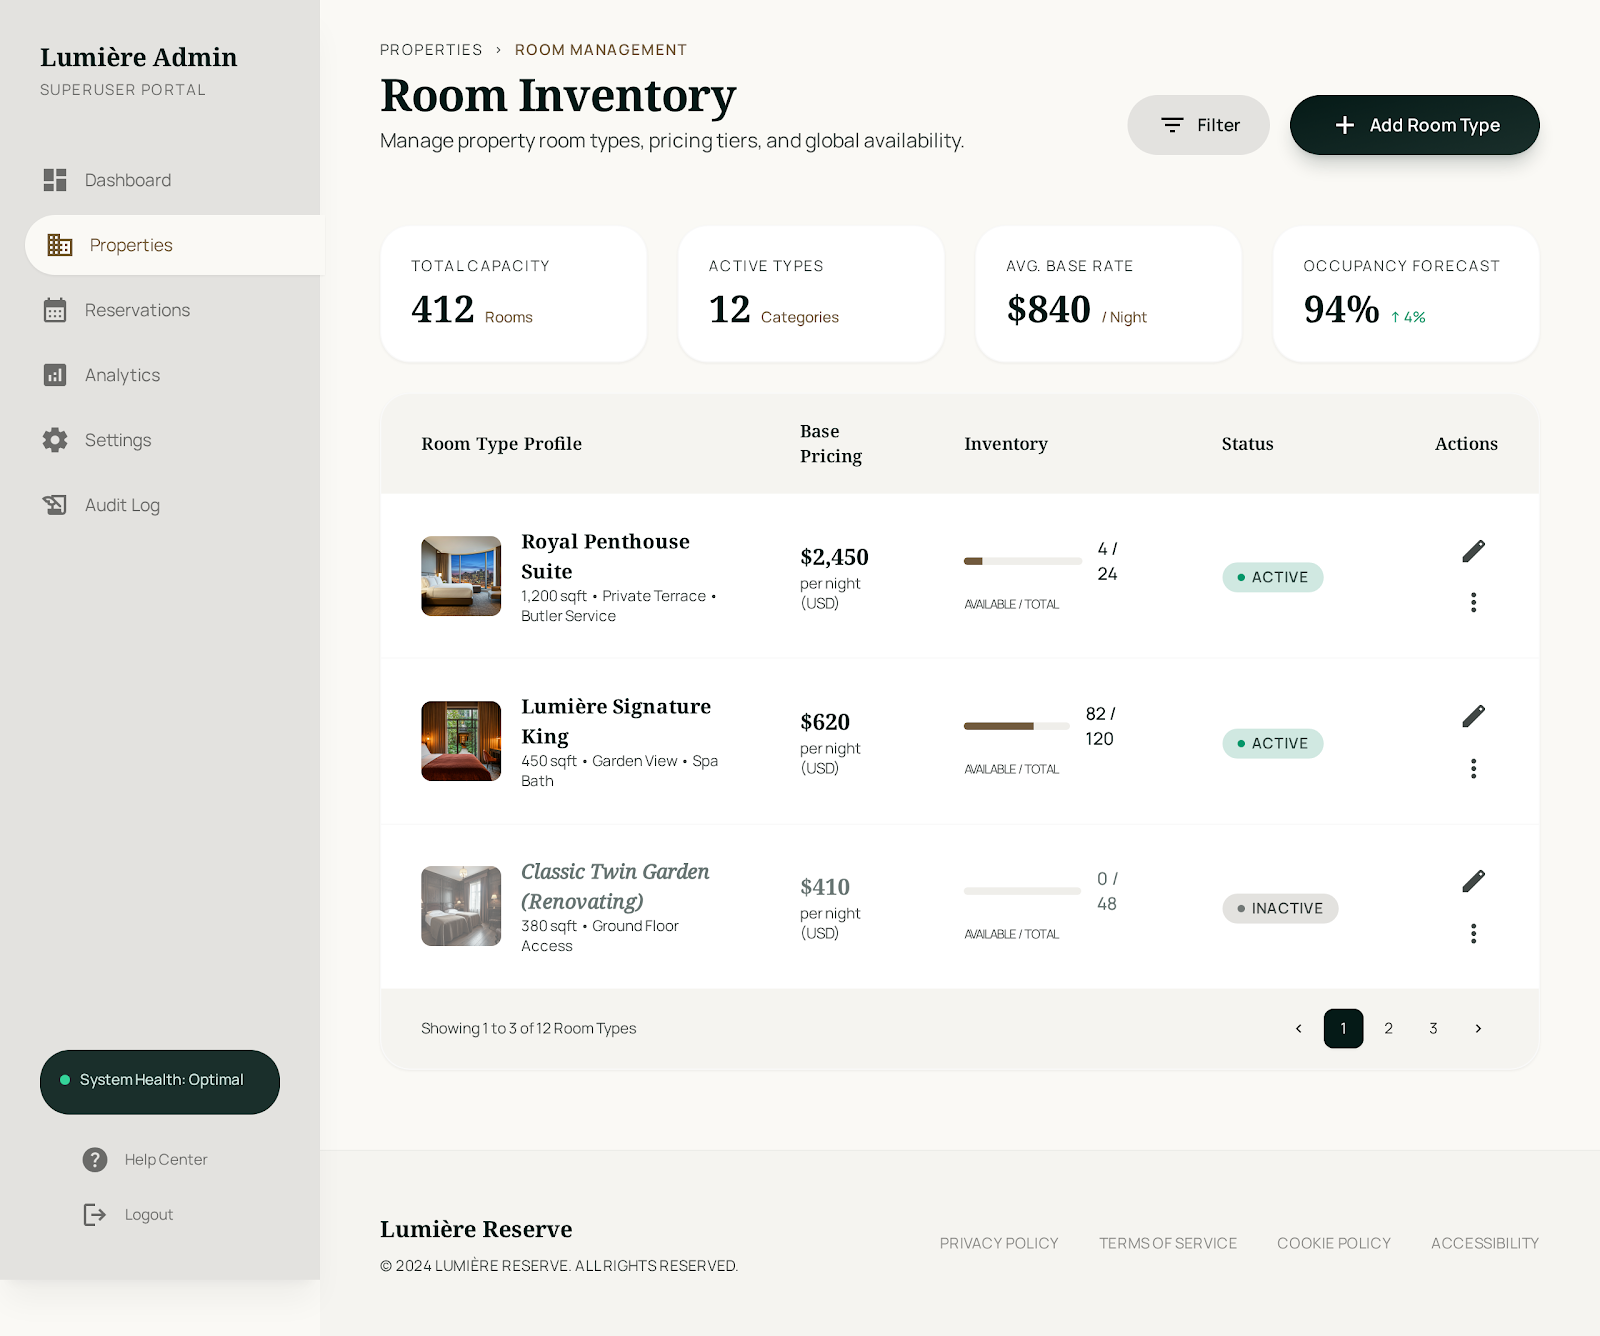Edit the Royal Penthouse Suite with pencil icon

[x=1473, y=551]
